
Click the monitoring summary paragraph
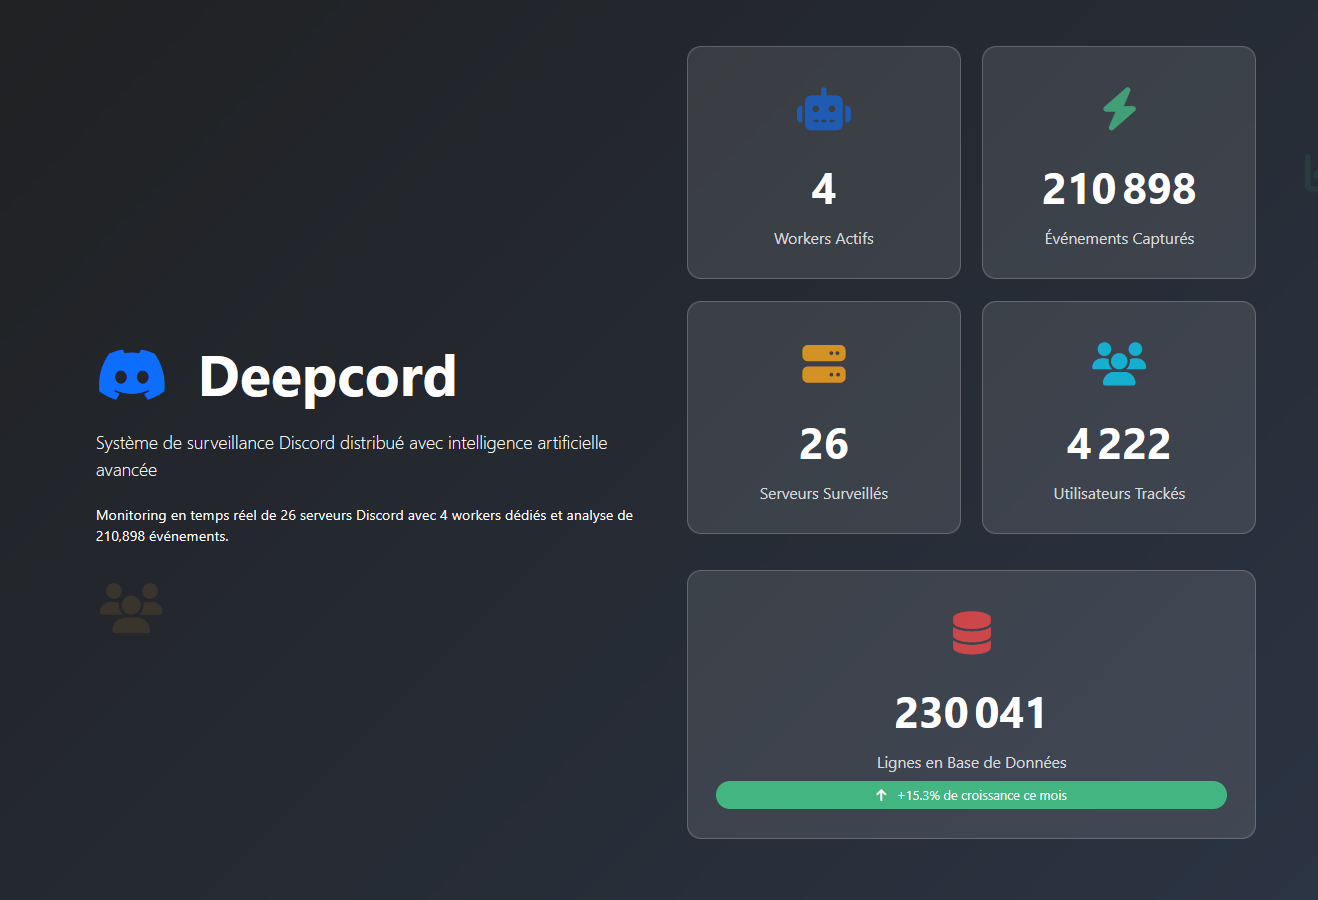tap(364, 524)
